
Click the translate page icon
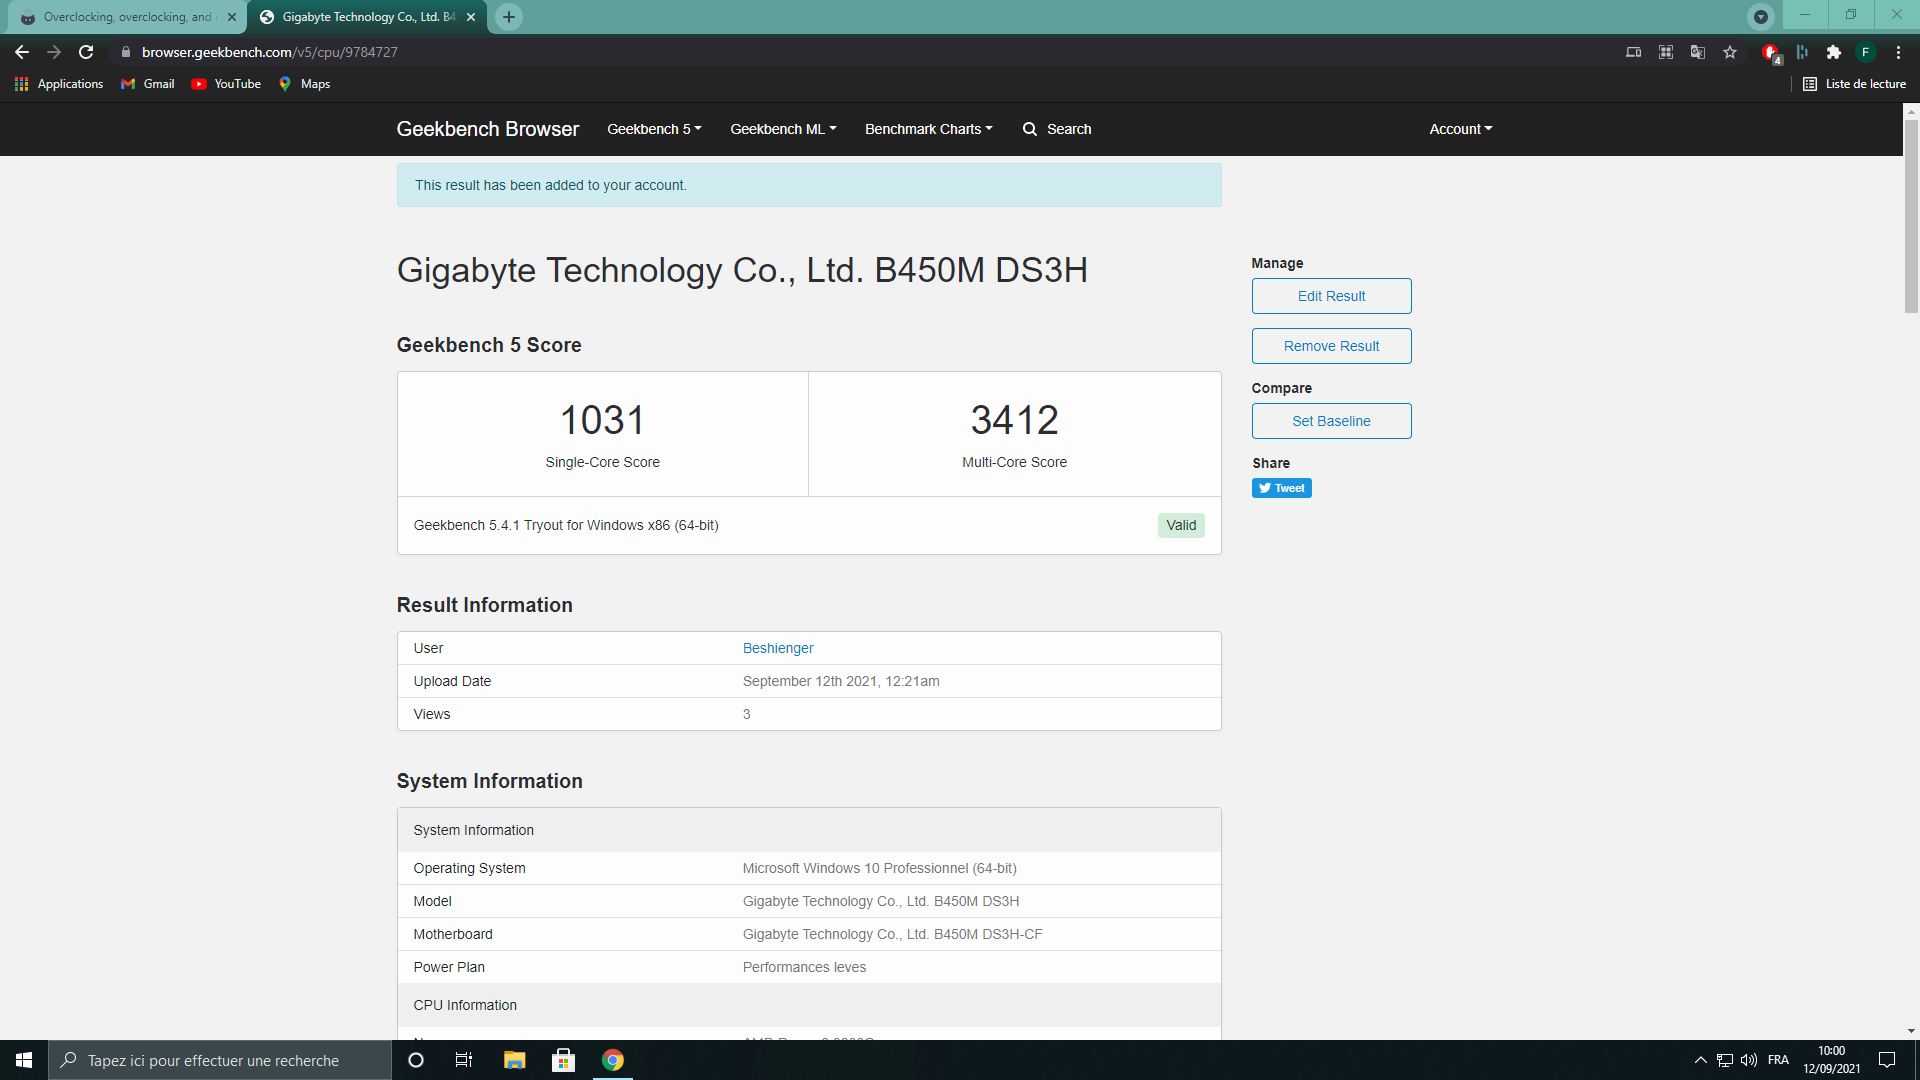(x=1698, y=52)
